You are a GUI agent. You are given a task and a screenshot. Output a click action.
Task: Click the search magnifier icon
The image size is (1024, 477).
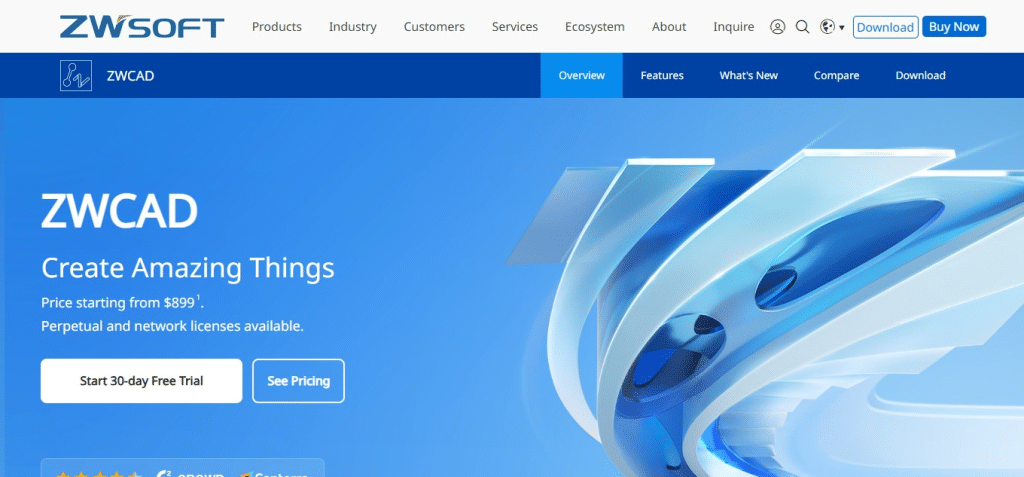(x=803, y=27)
